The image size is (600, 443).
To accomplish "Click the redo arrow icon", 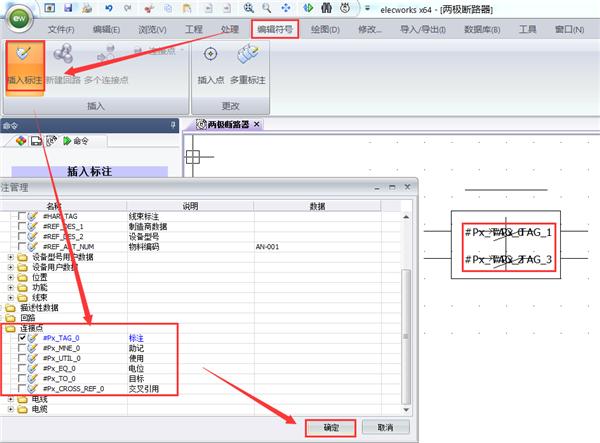I will click(x=127, y=8).
